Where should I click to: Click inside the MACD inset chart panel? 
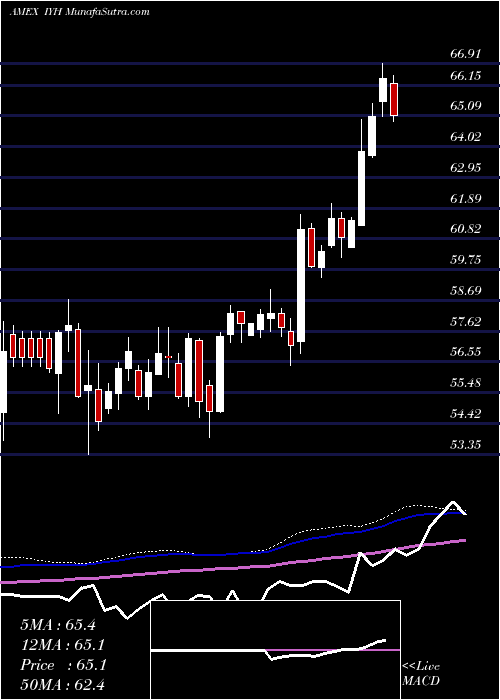(x=275, y=650)
